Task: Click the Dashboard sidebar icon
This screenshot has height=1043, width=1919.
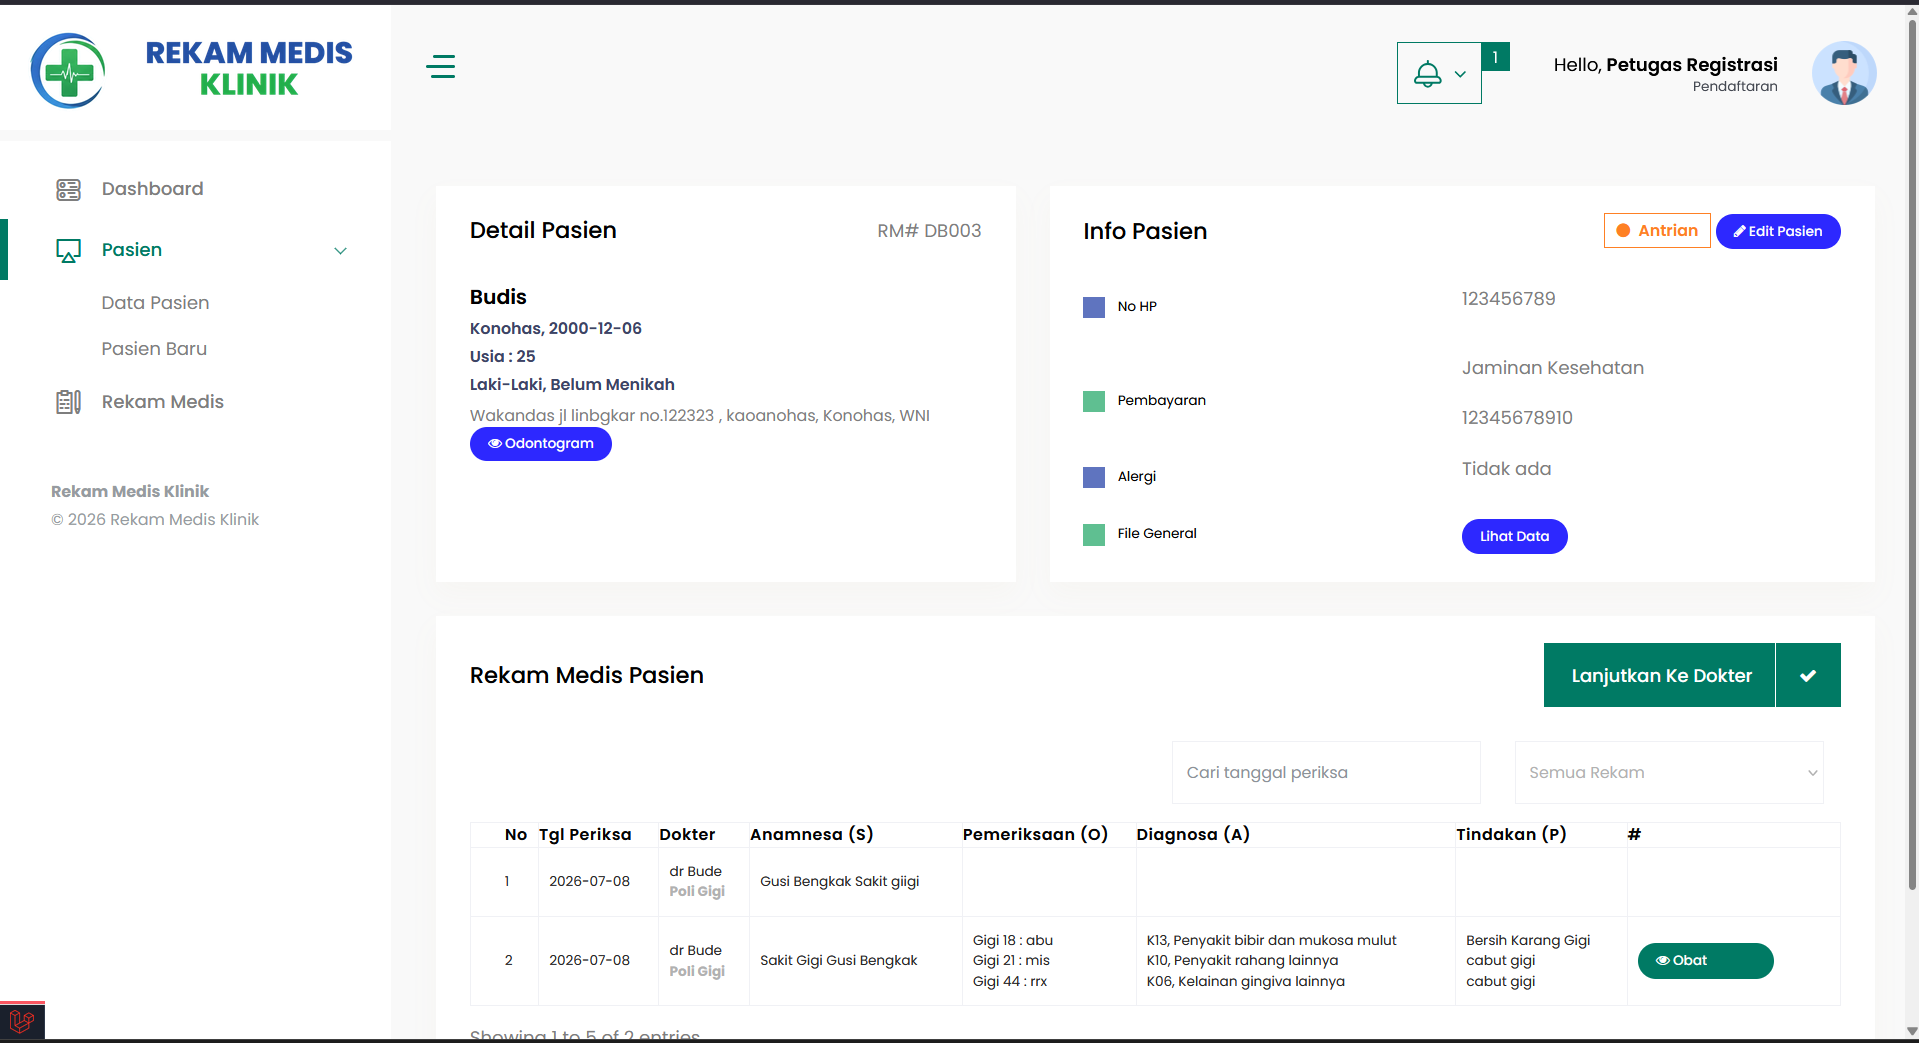Action: [68, 189]
